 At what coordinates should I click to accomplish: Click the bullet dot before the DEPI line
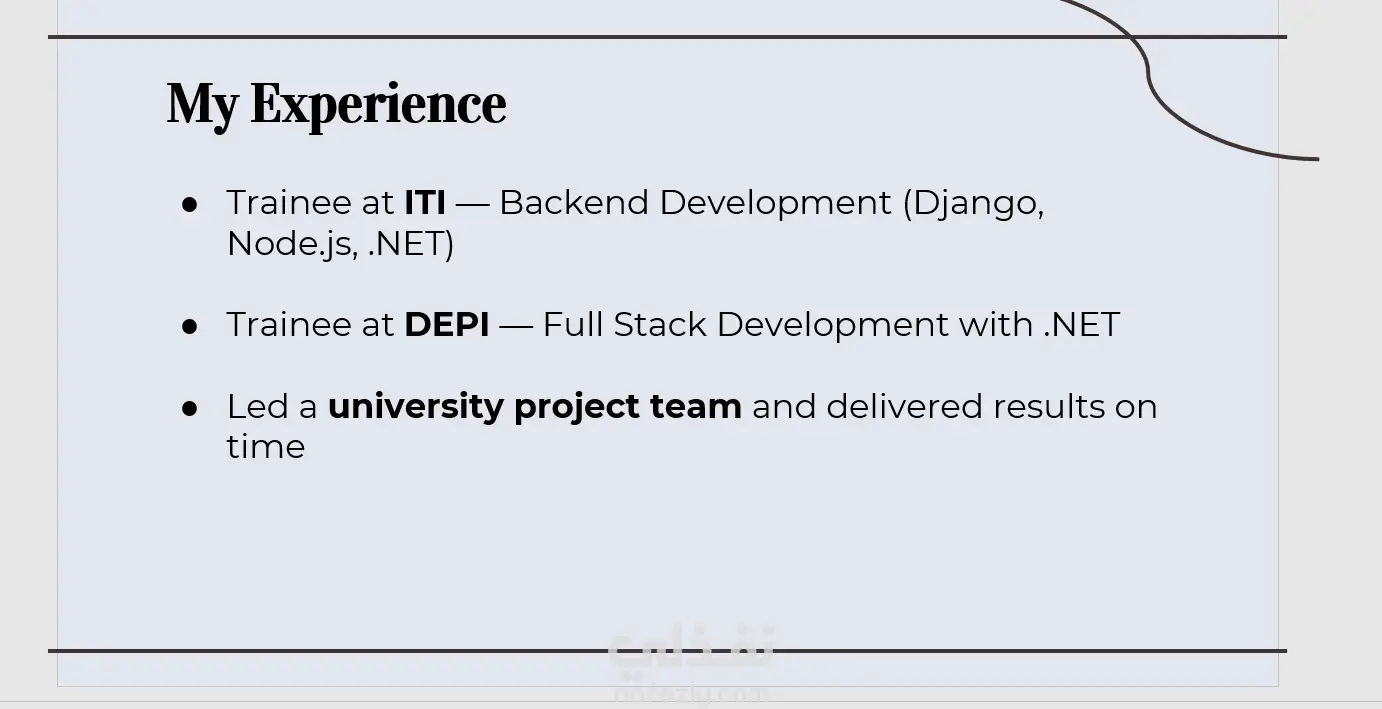pos(190,326)
